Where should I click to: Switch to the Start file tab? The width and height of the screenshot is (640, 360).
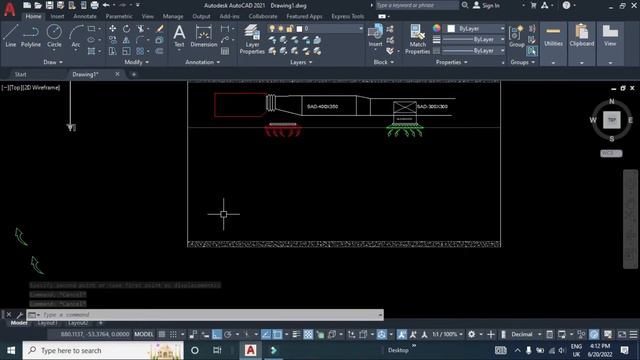point(20,74)
